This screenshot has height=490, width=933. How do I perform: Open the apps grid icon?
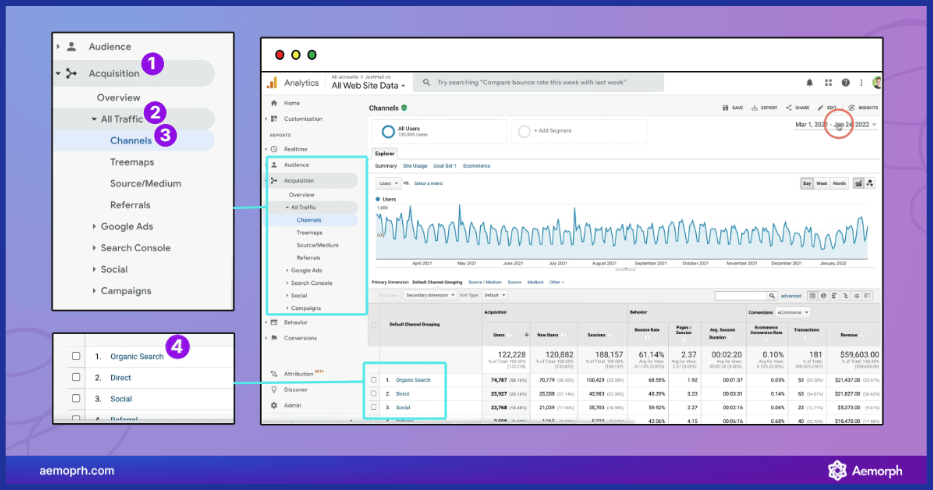(x=827, y=83)
